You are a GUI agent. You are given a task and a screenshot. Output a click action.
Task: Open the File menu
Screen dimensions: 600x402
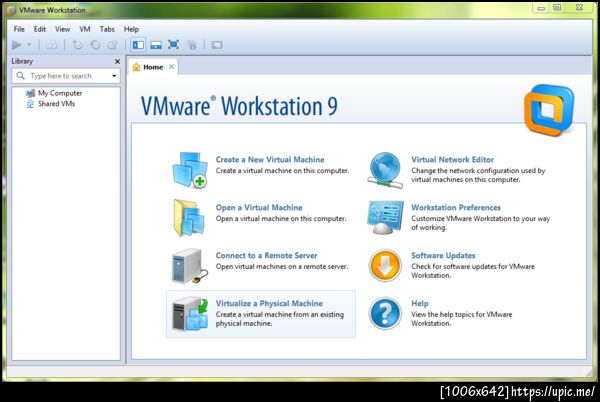[x=19, y=29]
